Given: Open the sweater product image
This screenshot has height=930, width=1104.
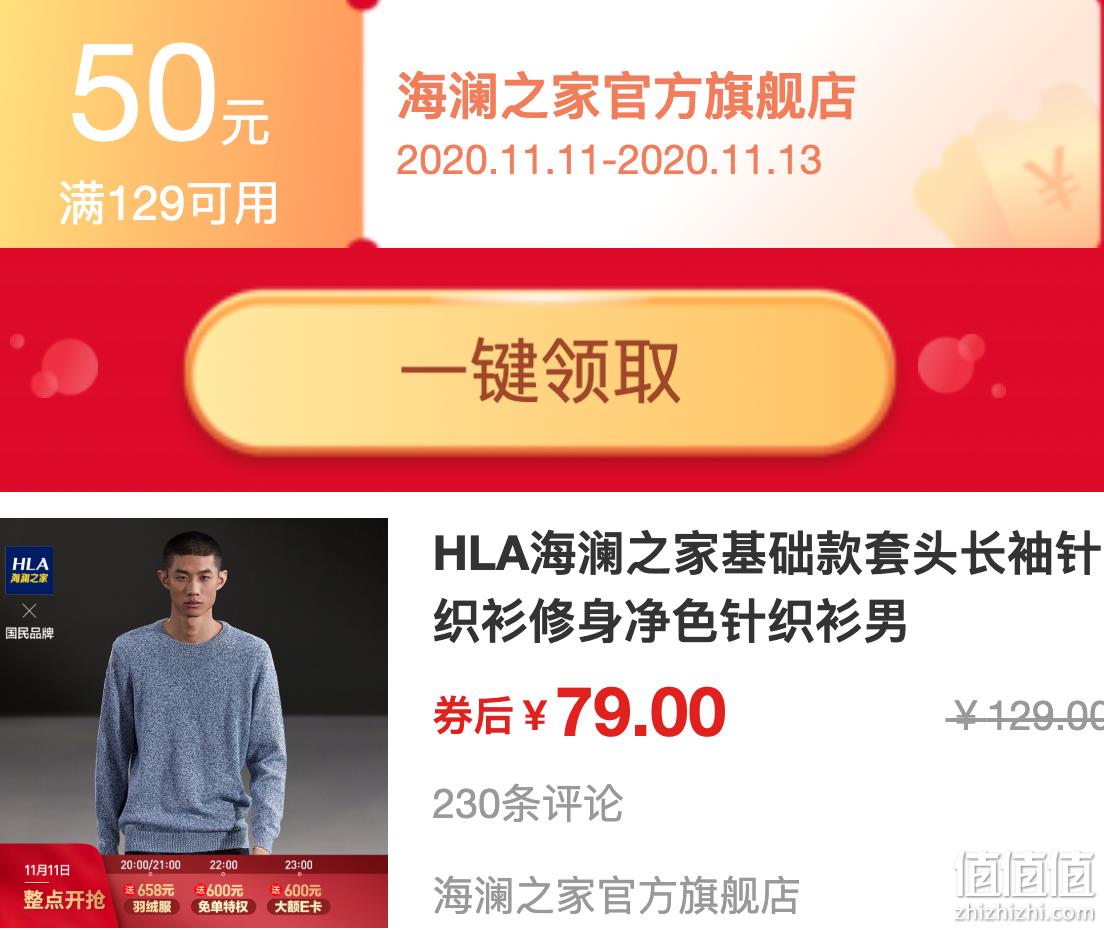Looking at the screenshot, I should pos(194,722).
